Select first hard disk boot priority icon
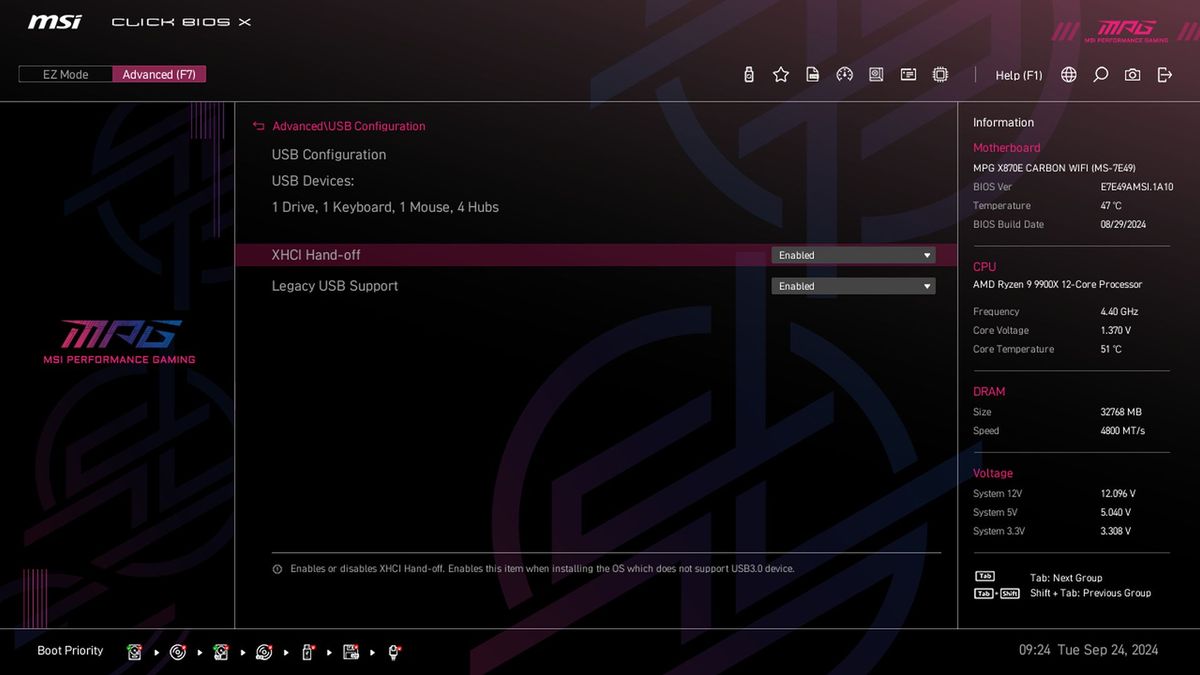Image resolution: width=1200 pixels, height=675 pixels. (135, 652)
